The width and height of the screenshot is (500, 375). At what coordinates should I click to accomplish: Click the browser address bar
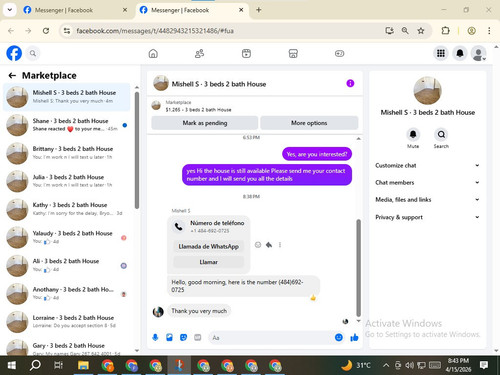coord(220,31)
